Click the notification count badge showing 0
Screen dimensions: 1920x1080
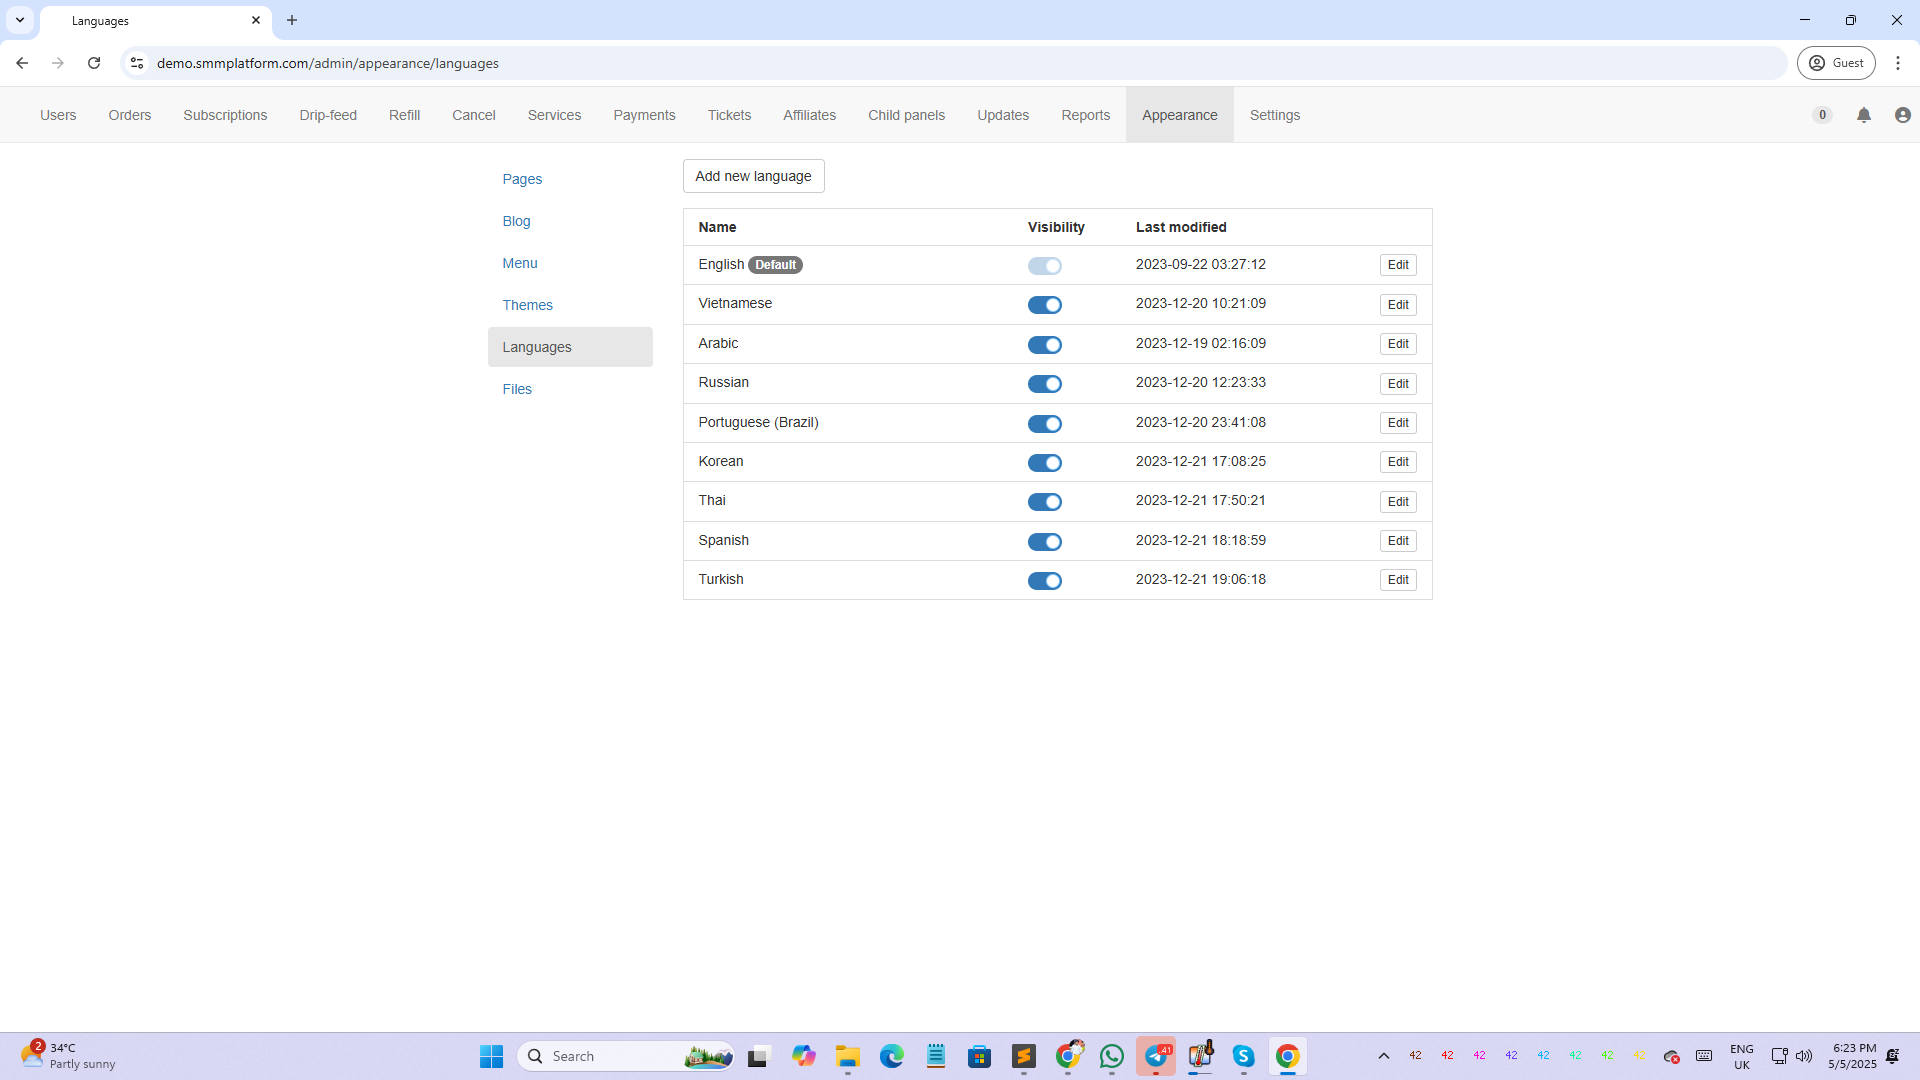[x=1822, y=115]
